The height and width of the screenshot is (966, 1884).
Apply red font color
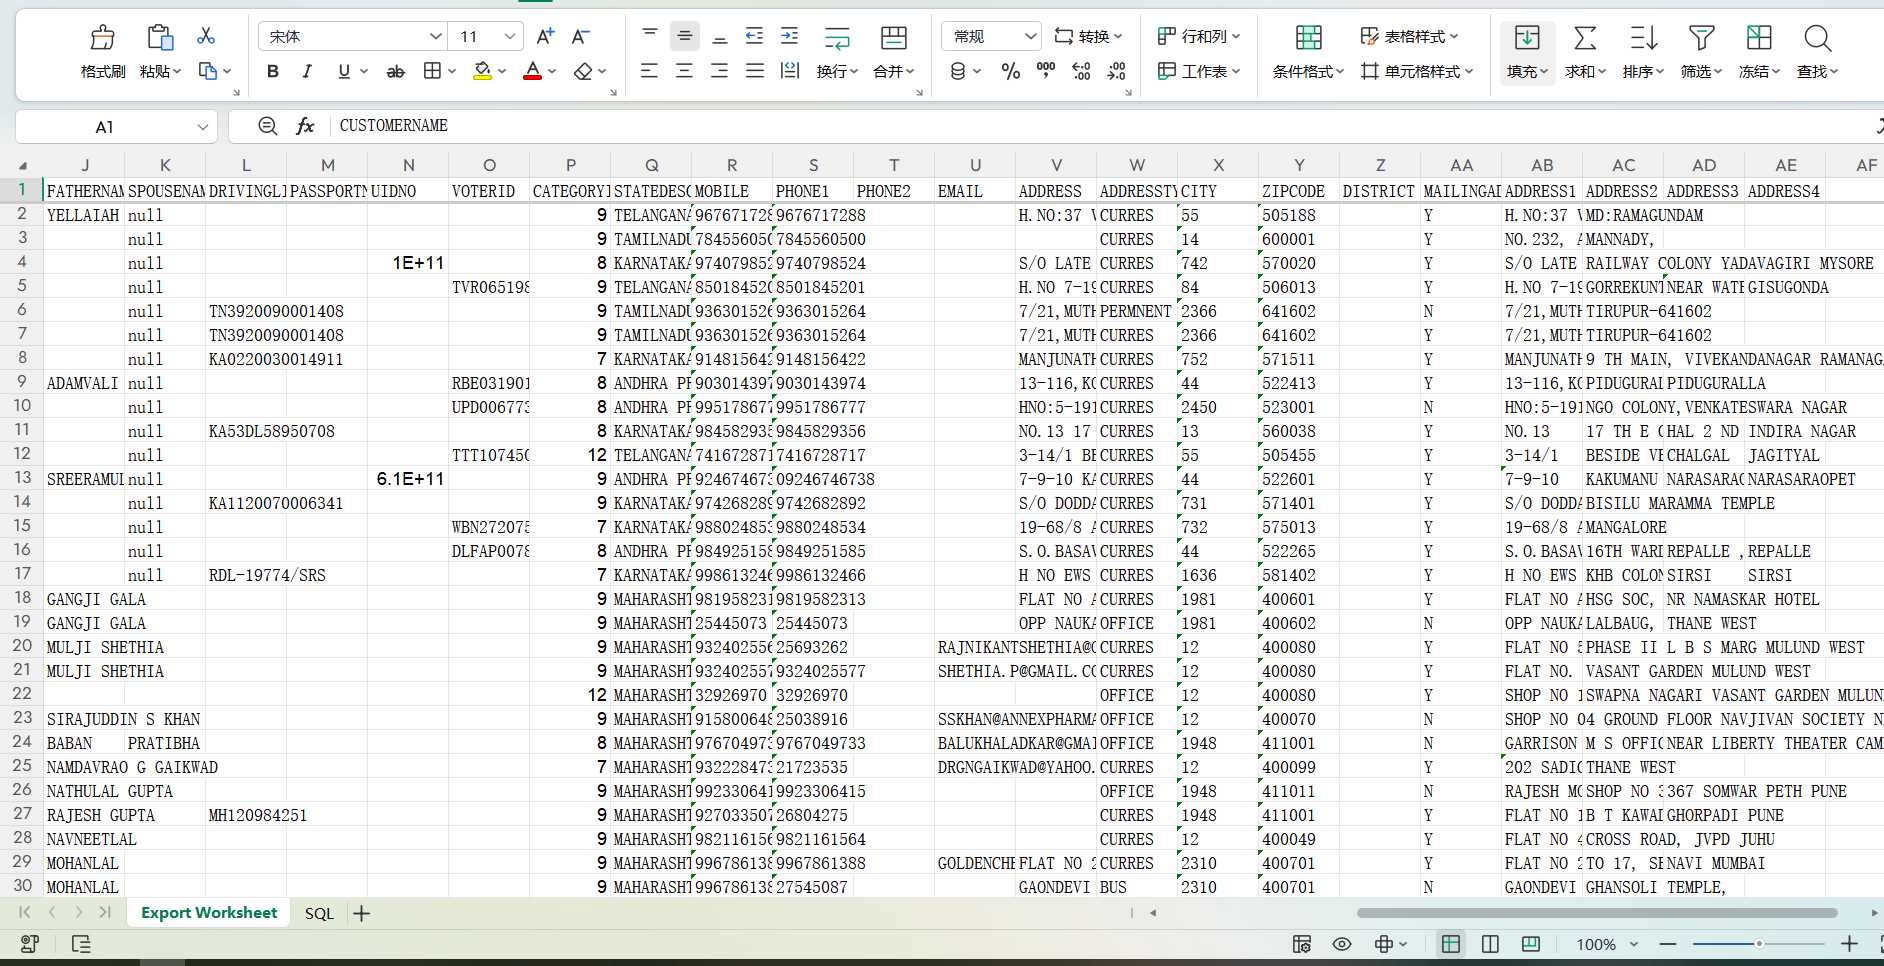pyautogui.click(x=533, y=71)
